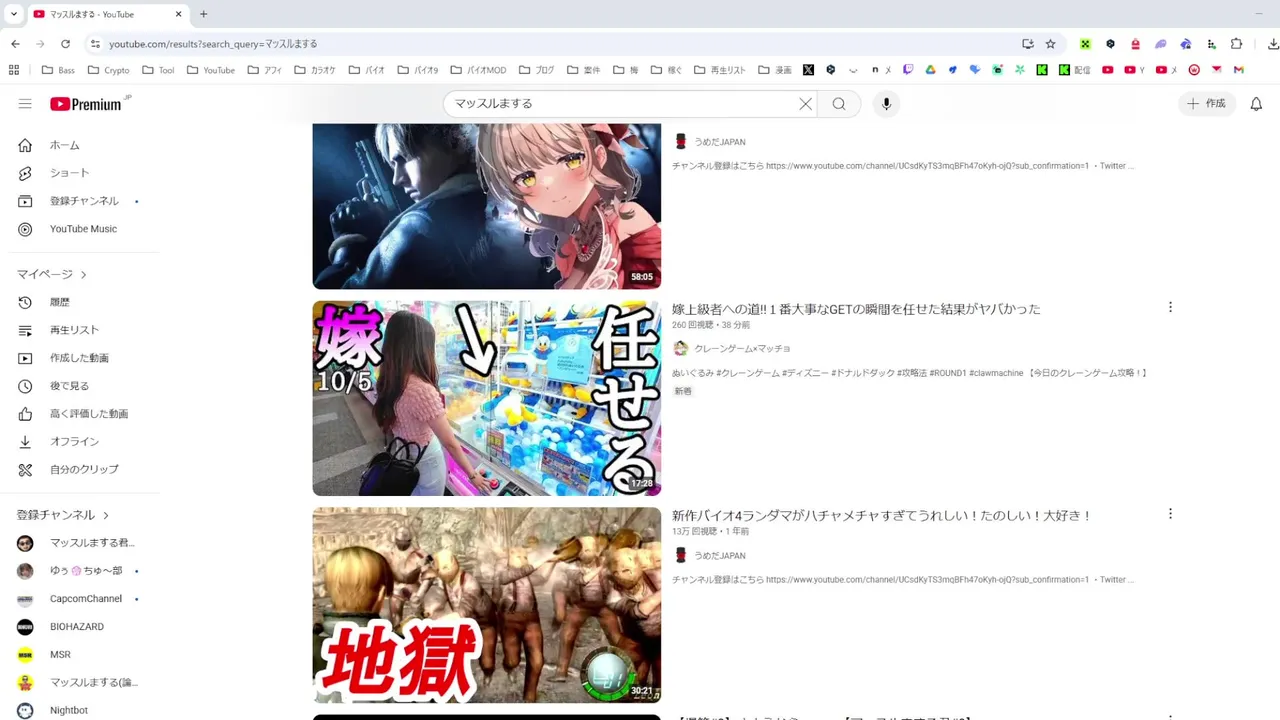Viewport: 1280px width, 720px height.
Task: Open the 漫画 bookmarks folder
Action: click(774, 70)
